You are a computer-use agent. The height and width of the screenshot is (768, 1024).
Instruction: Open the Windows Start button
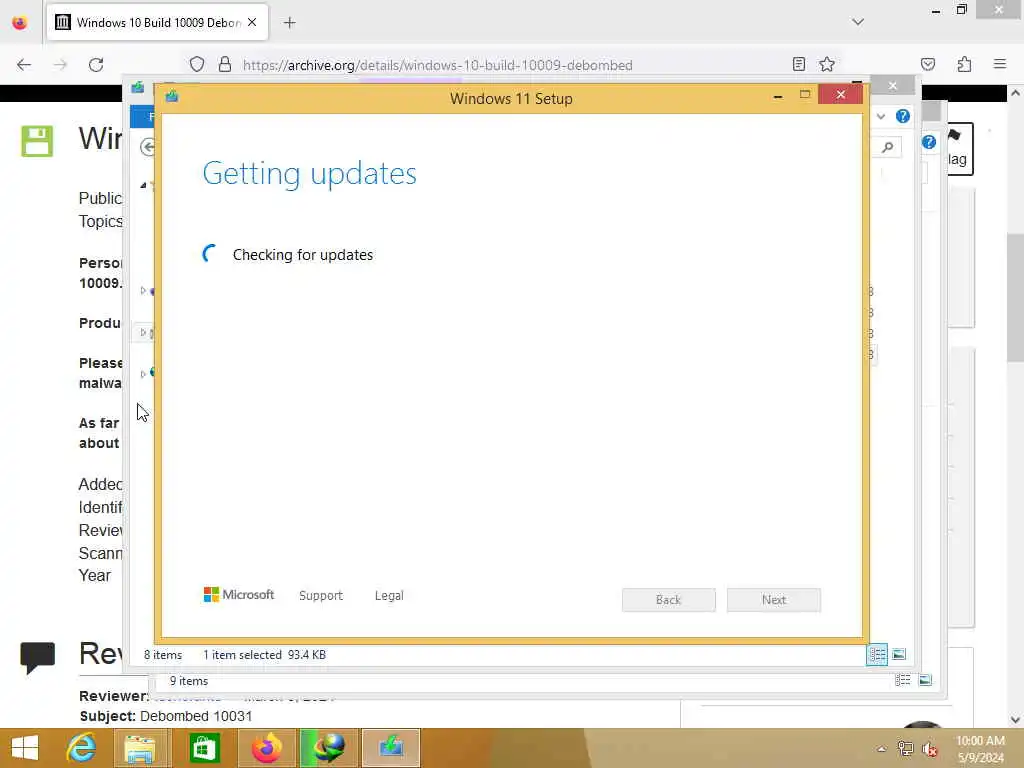tap(25, 748)
